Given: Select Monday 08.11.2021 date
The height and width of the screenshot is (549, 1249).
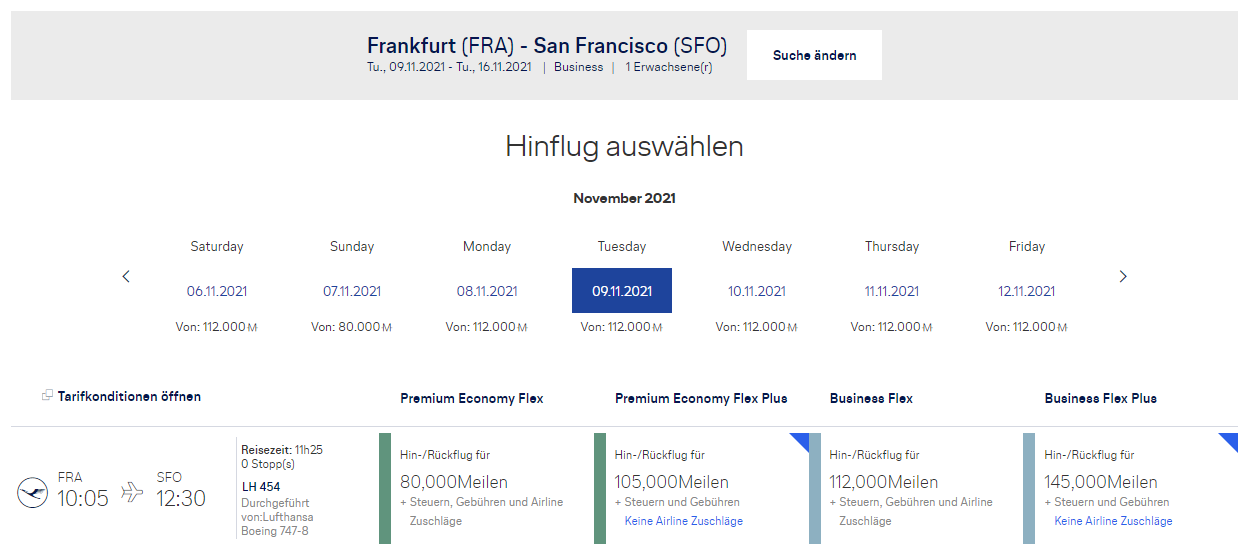Looking at the screenshot, I should point(487,291).
